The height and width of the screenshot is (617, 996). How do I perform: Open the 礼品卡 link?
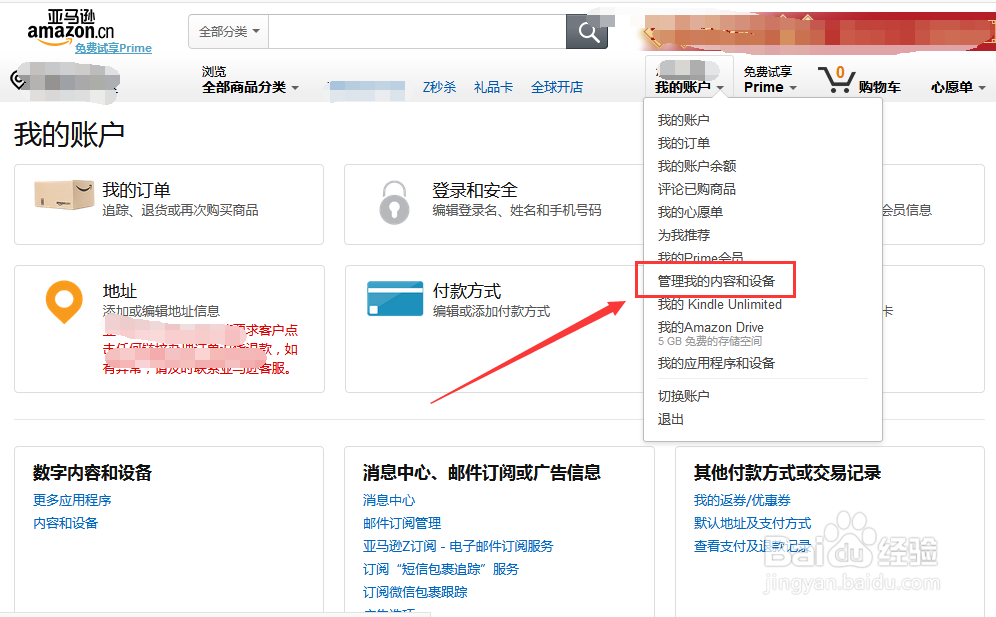click(x=494, y=87)
